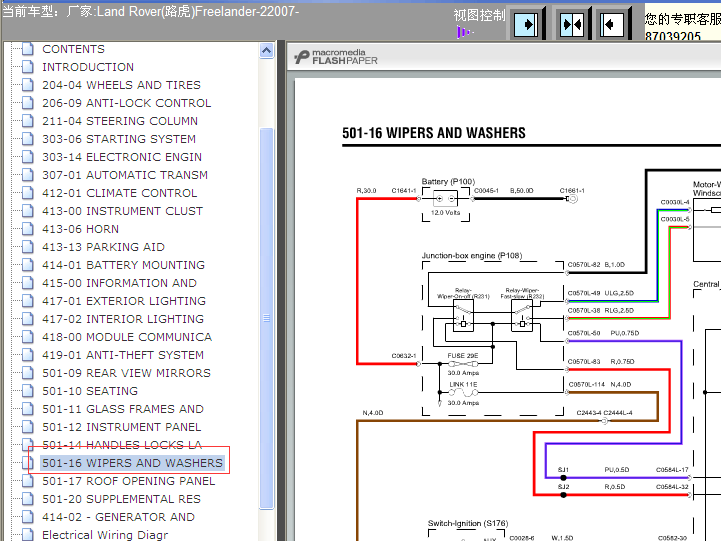Open 204-04 WHEELS AND TIRES section
The height and width of the screenshot is (541, 721).
point(121,85)
